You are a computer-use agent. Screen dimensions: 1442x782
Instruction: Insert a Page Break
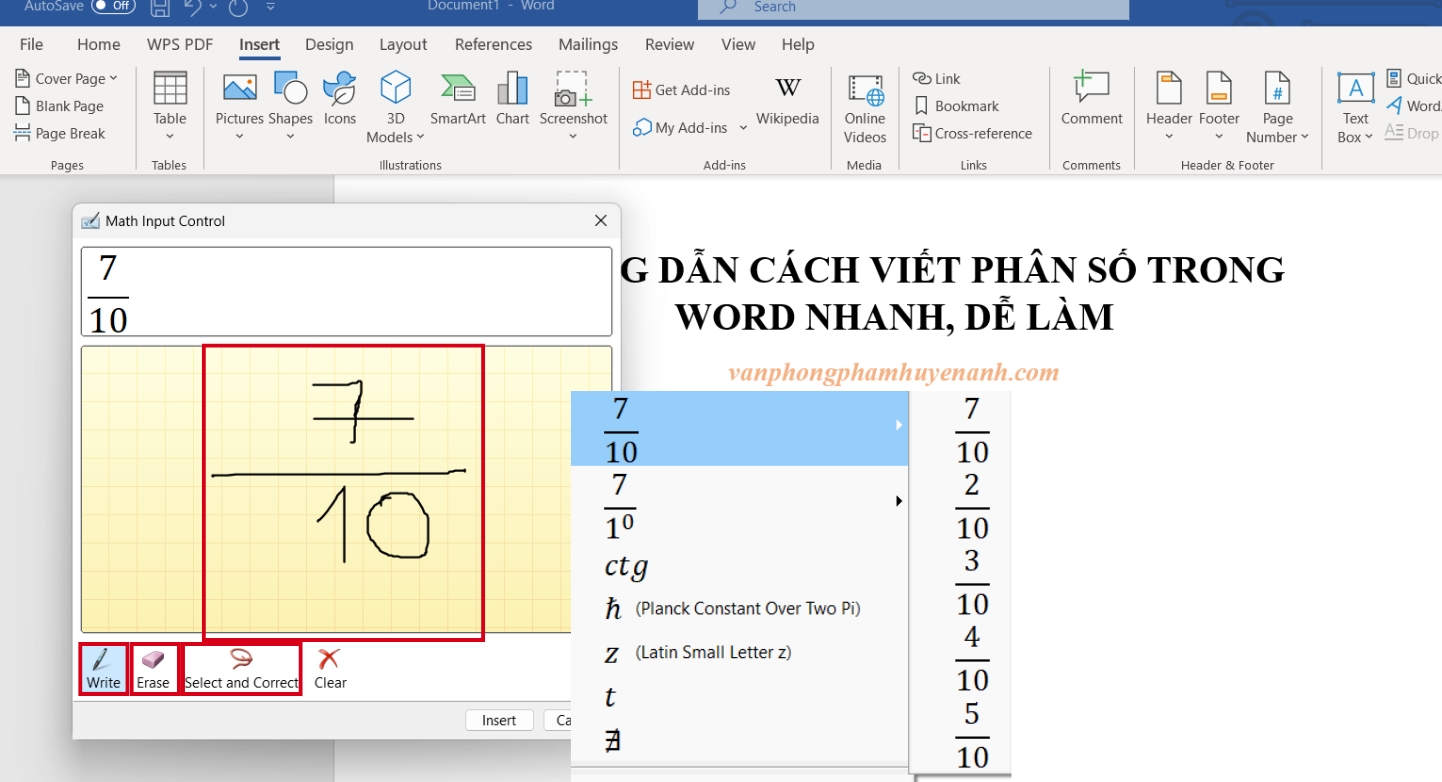59,133
